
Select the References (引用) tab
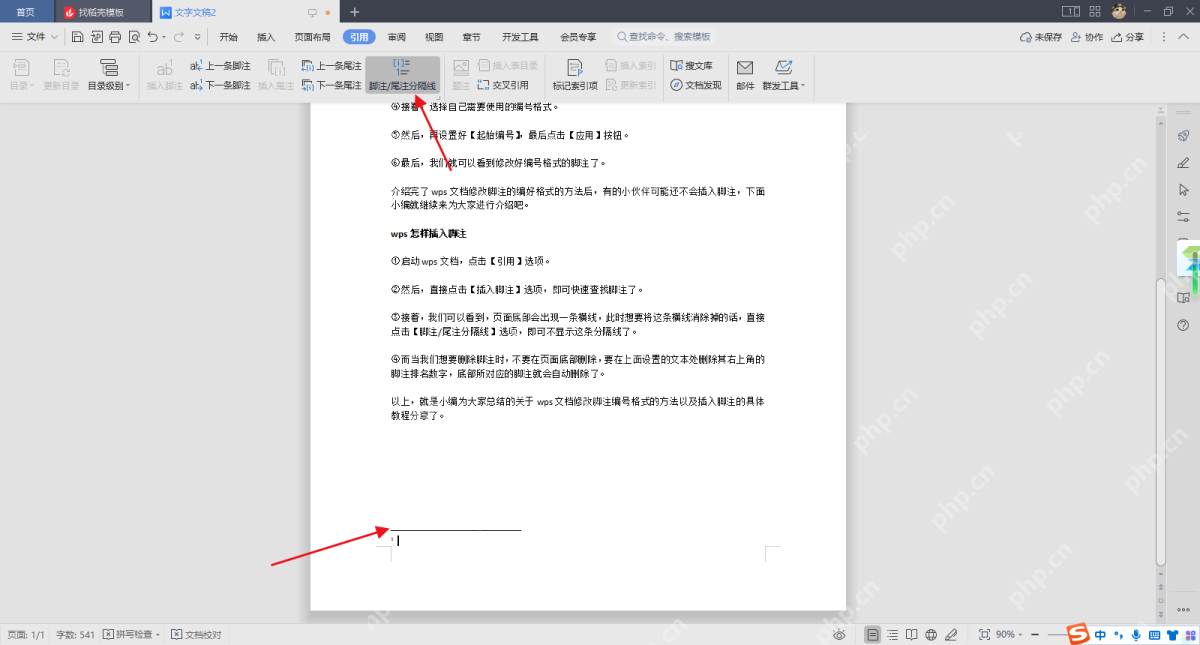coord(359,37)
